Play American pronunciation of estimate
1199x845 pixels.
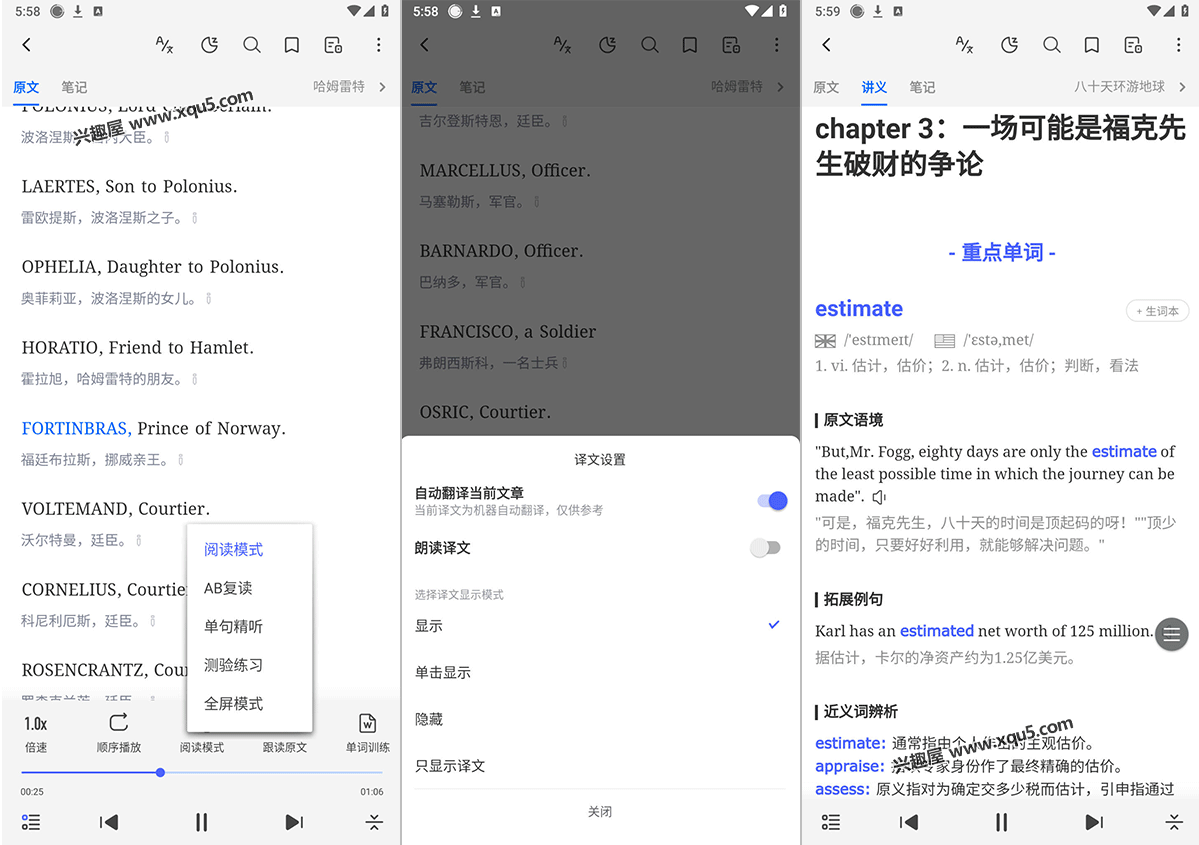pos(944,340)
